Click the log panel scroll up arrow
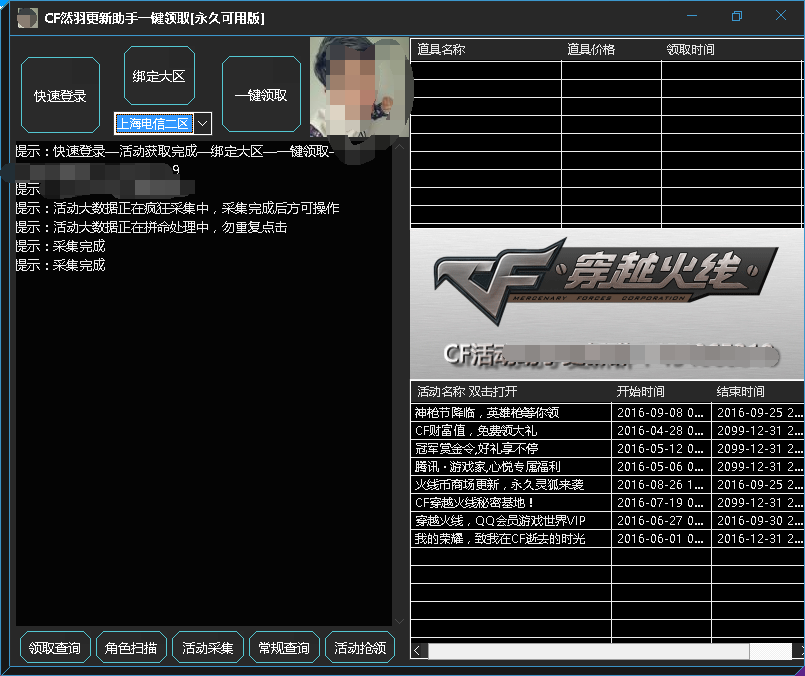This screenshot has height=676, width=805. pyautogui.click(x=399, y=147)
